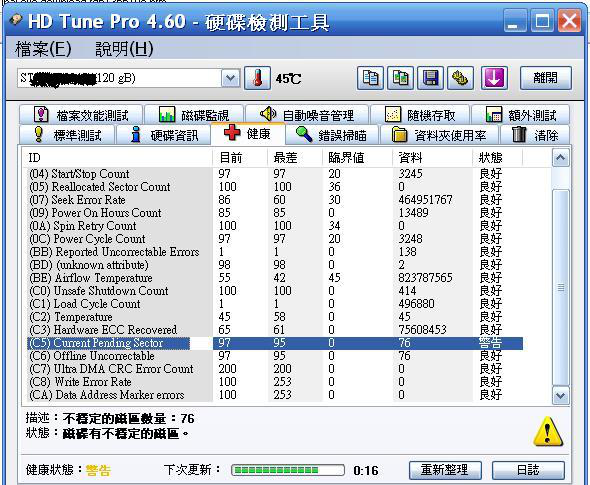Click the 狀態 column header
590x485 pixels.
497,158
